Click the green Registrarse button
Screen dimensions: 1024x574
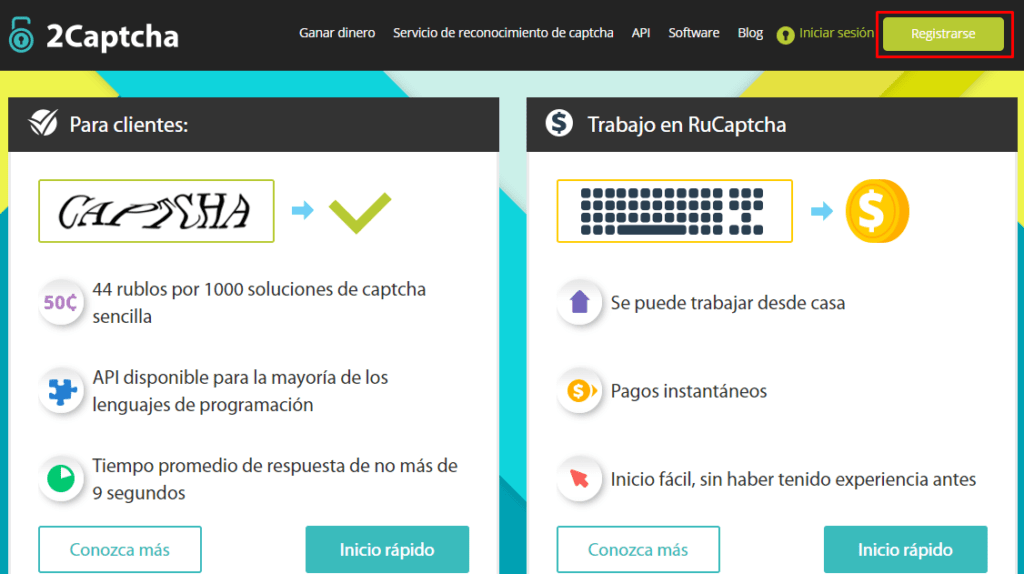pyautogui.click(x=943, y=34)
